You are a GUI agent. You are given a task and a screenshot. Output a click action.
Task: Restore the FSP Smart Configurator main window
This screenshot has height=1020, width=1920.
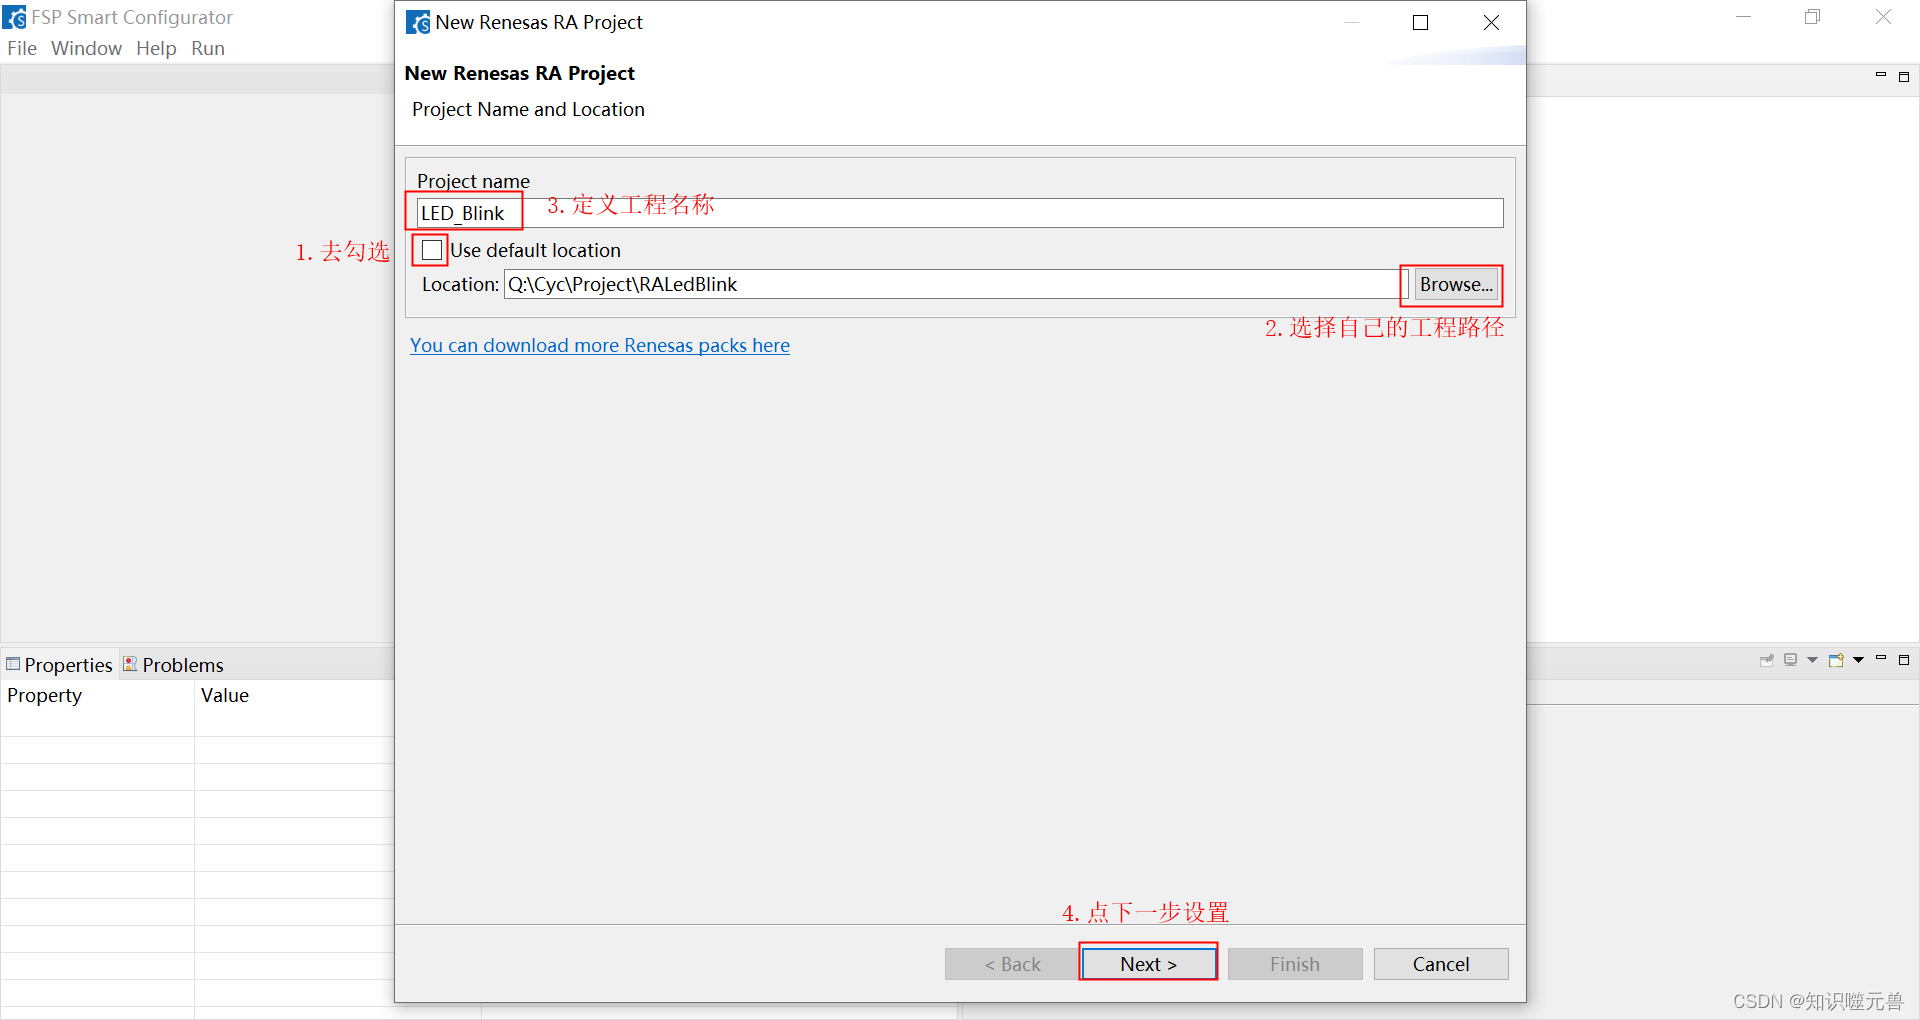click(1812, 17)
